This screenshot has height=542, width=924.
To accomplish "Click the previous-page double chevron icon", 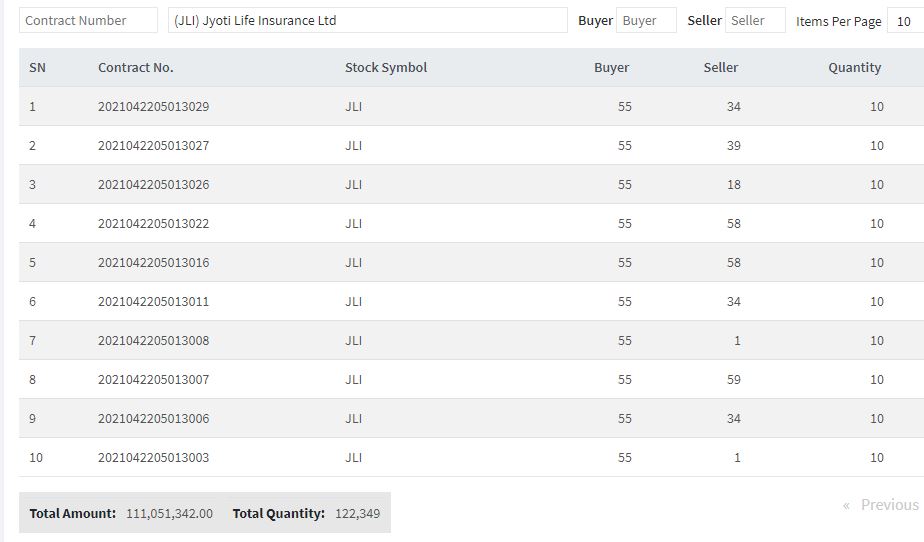I will [x=846, y=505].
